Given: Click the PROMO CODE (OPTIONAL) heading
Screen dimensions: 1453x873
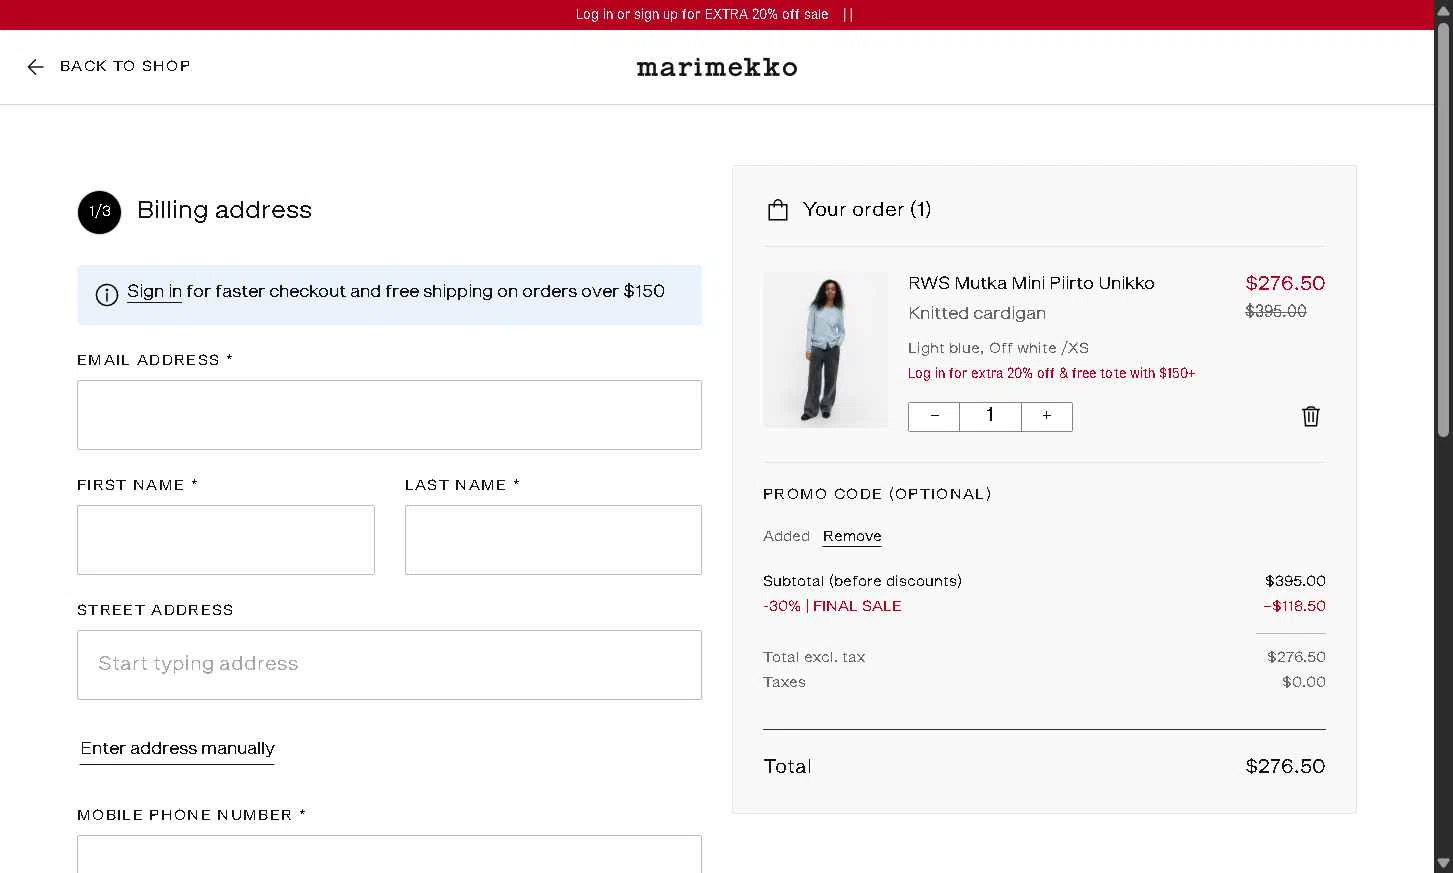Looking at the screenshot, I should point(877,494).
